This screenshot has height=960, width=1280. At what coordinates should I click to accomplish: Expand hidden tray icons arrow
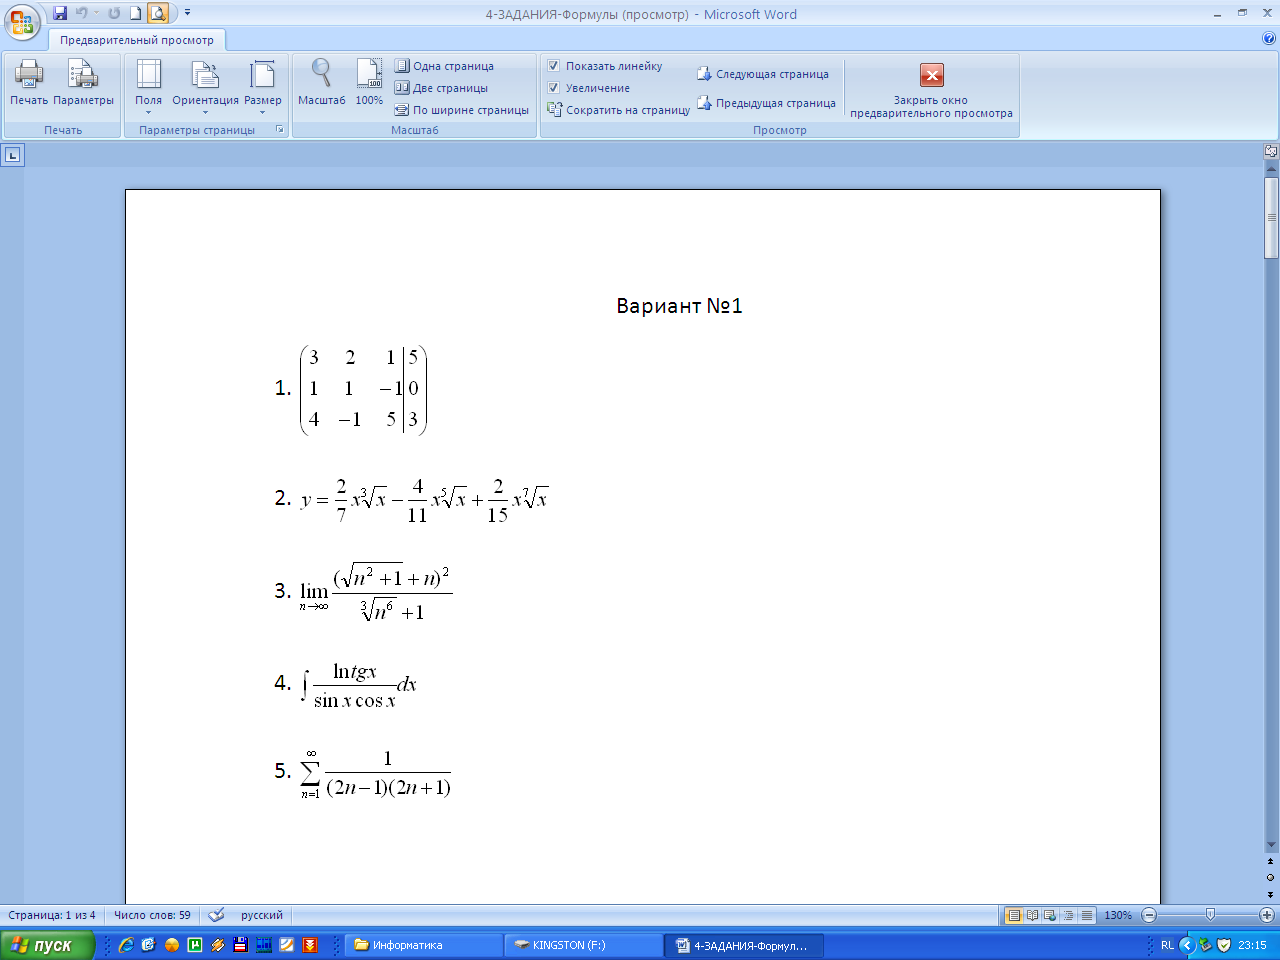click(1187, 945)
